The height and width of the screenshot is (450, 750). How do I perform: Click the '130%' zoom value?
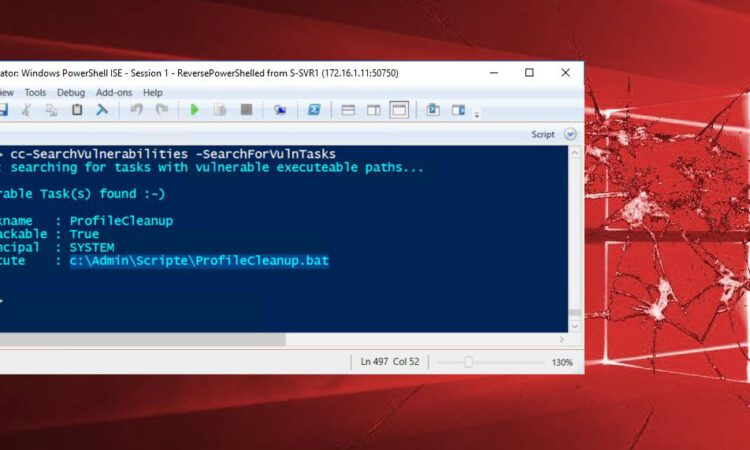coord(562,362)
